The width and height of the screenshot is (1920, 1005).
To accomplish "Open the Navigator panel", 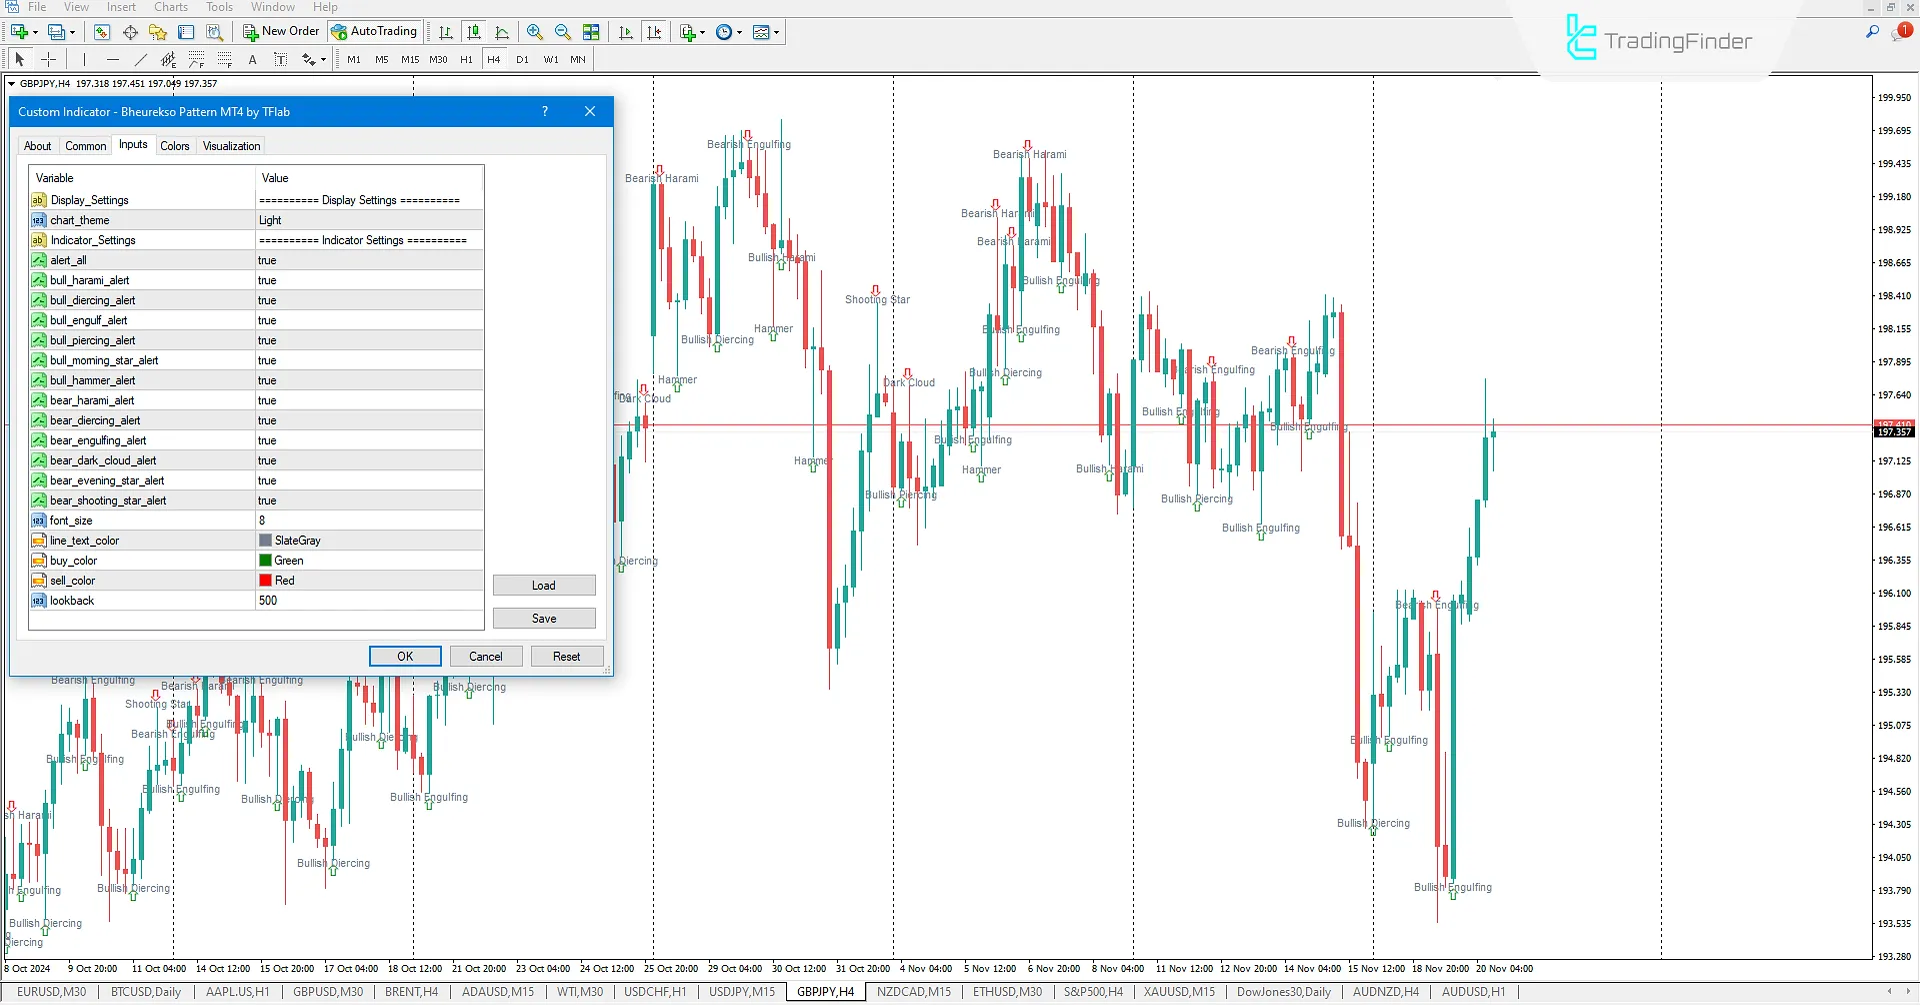I will [157, 31].
